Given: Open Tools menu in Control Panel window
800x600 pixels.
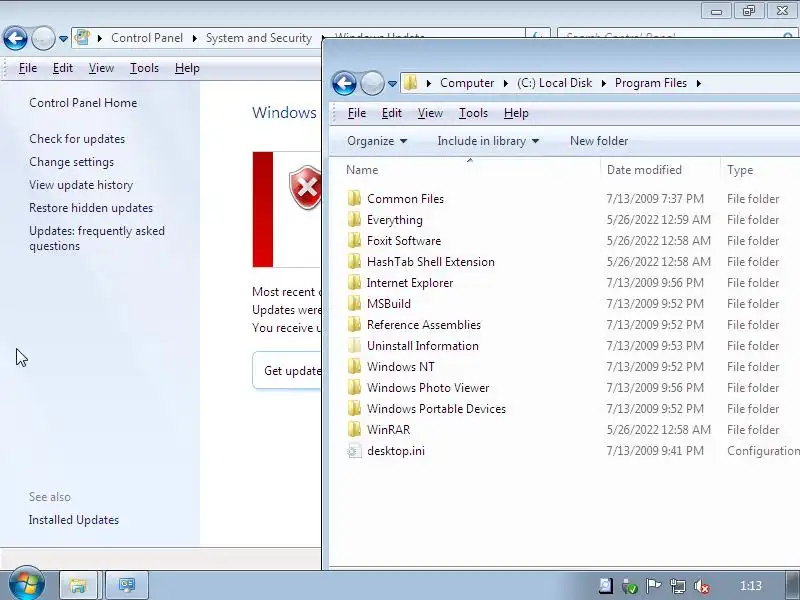Looking at the screenshot, I should coord(144,68).
